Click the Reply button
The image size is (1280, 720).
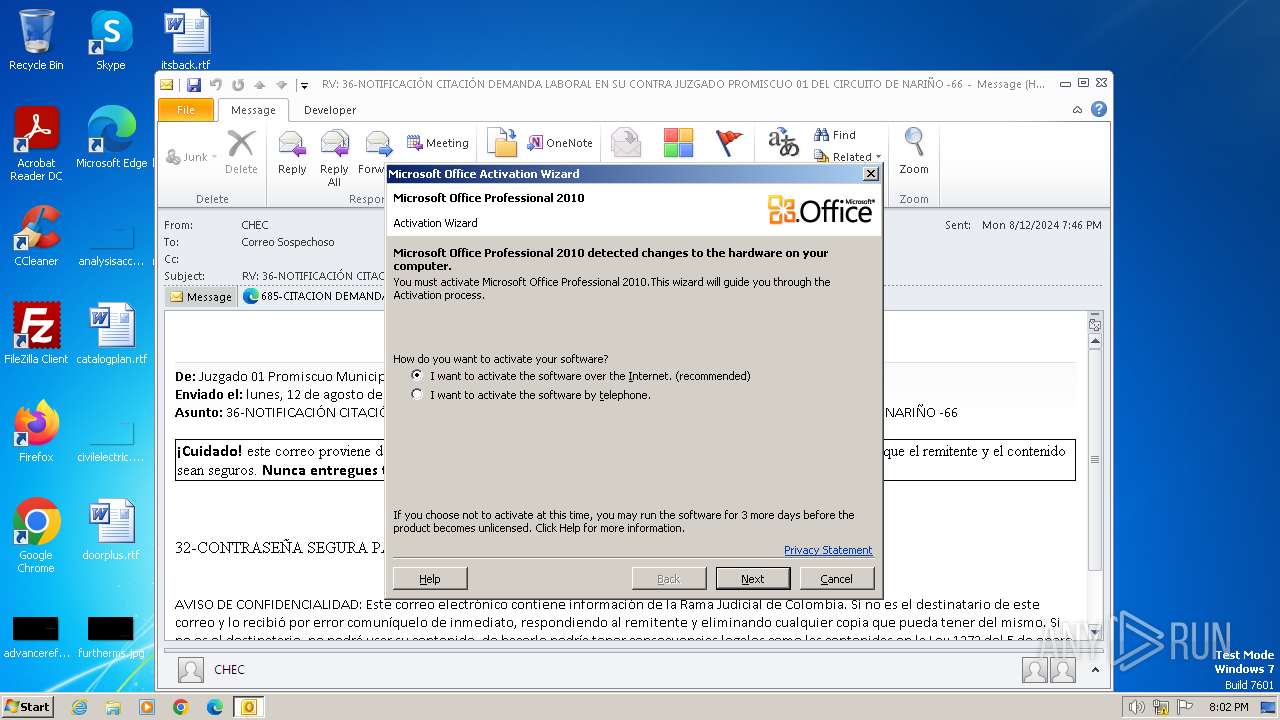(292, 152)
